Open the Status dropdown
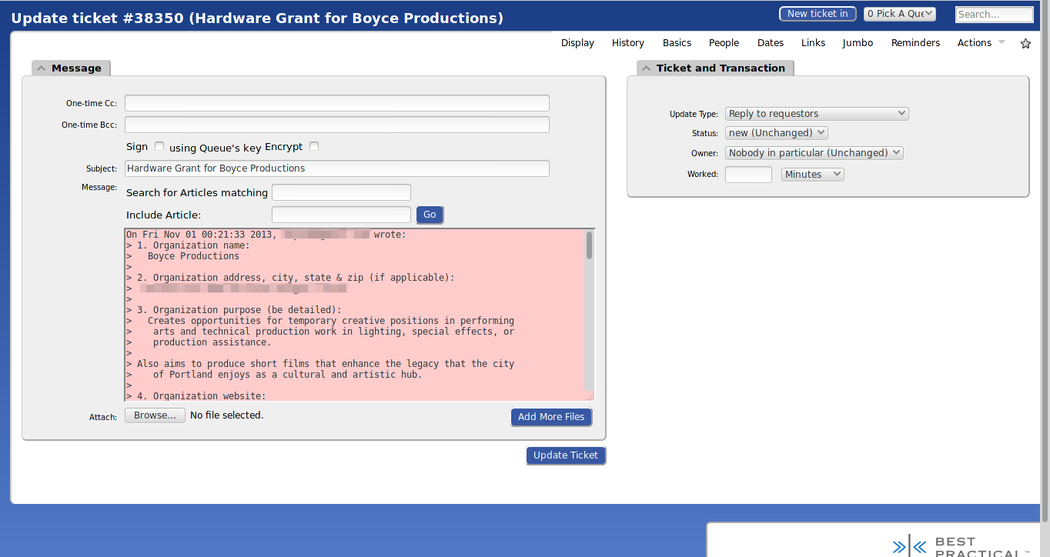 click(776, 133)
